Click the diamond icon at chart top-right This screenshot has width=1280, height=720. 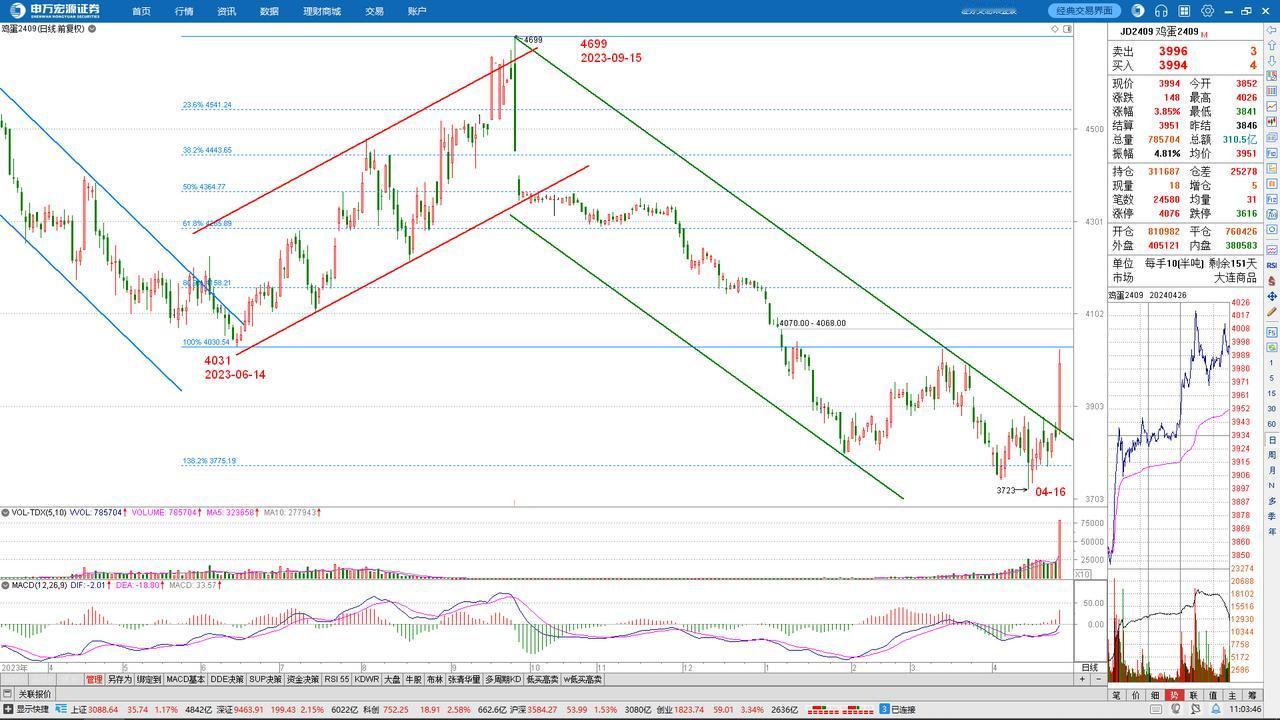(x=1054, y=29)
